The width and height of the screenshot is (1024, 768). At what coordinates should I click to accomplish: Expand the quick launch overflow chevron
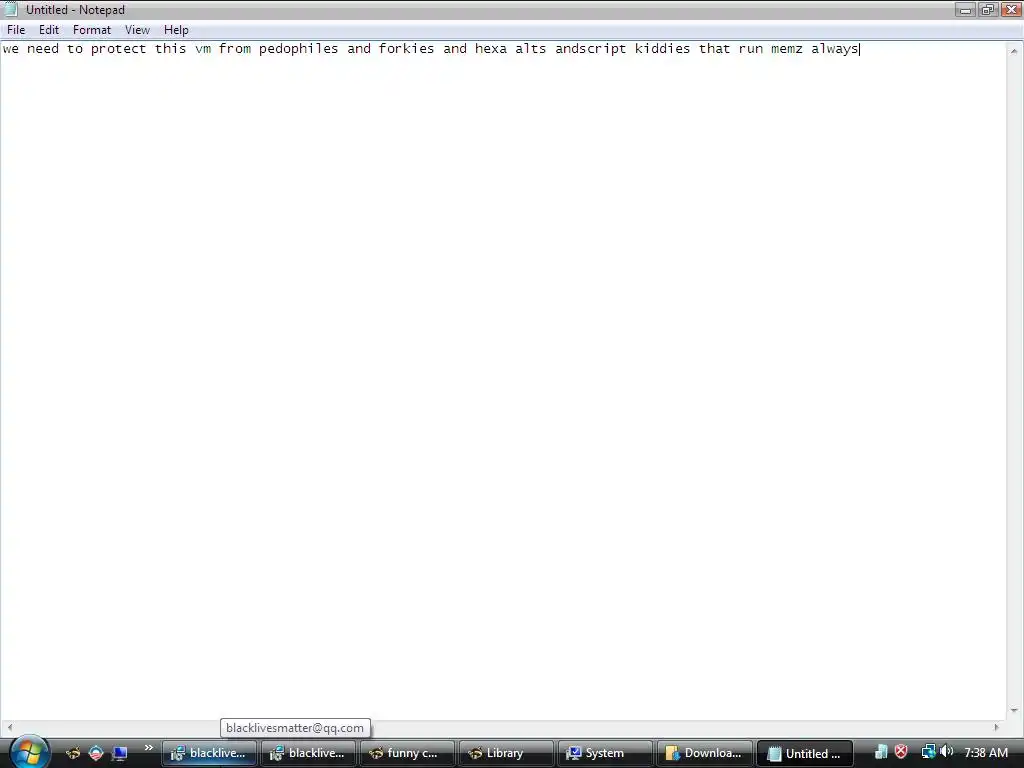[x=148, y=748]
